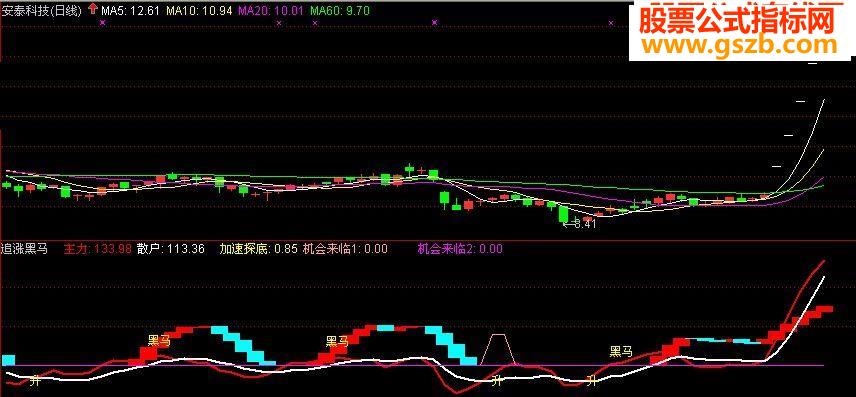Select the 安泰科技(日线) chart title

[42, 9]
